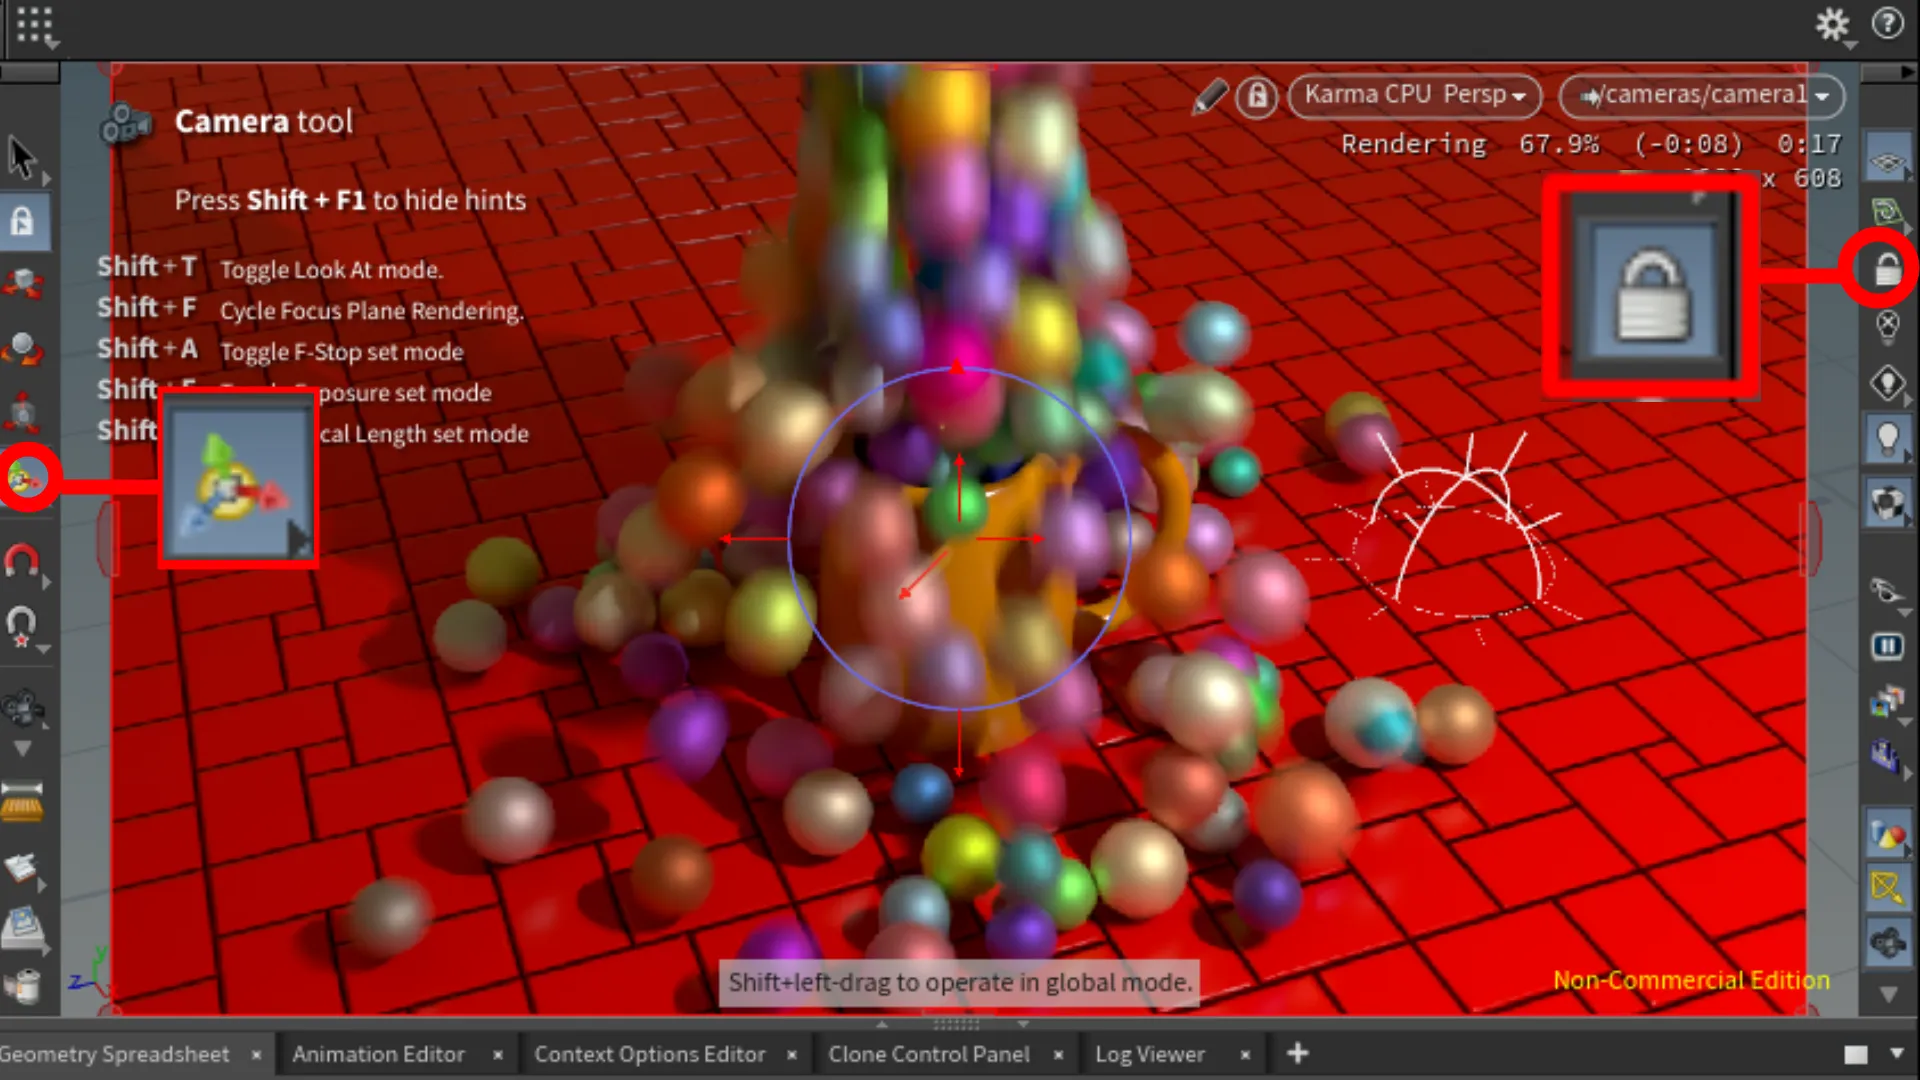This screenshot has width=1920, height=1080.
Task: Pause rendering with the pause icon
Action: coord(1886,647)
